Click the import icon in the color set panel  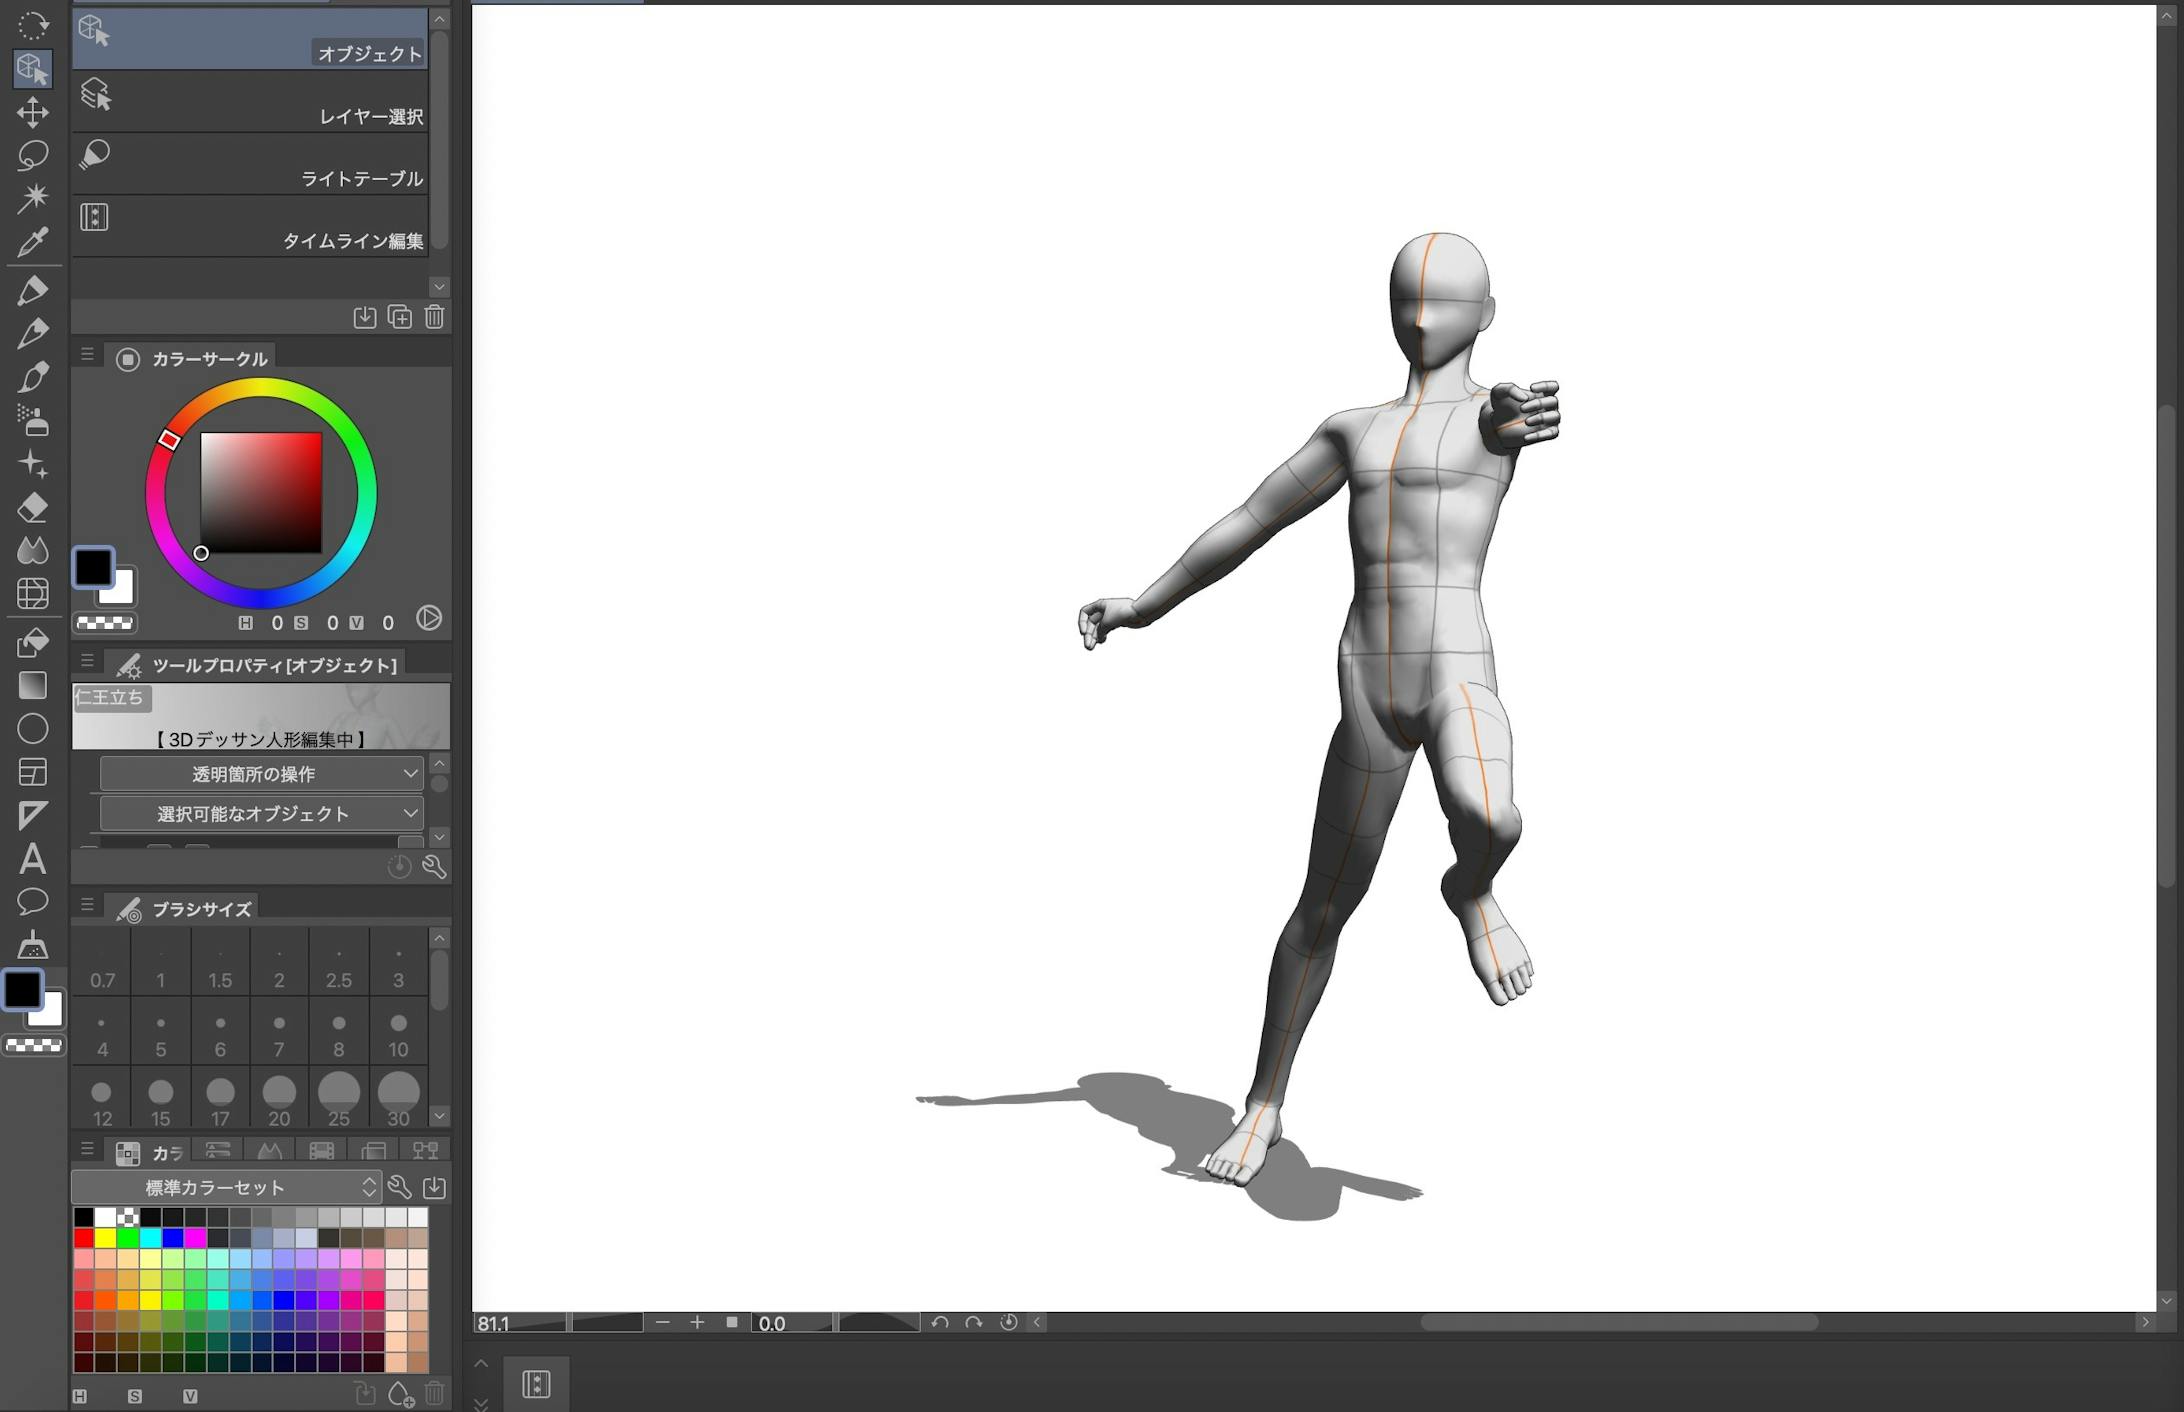coord(436,1187)
